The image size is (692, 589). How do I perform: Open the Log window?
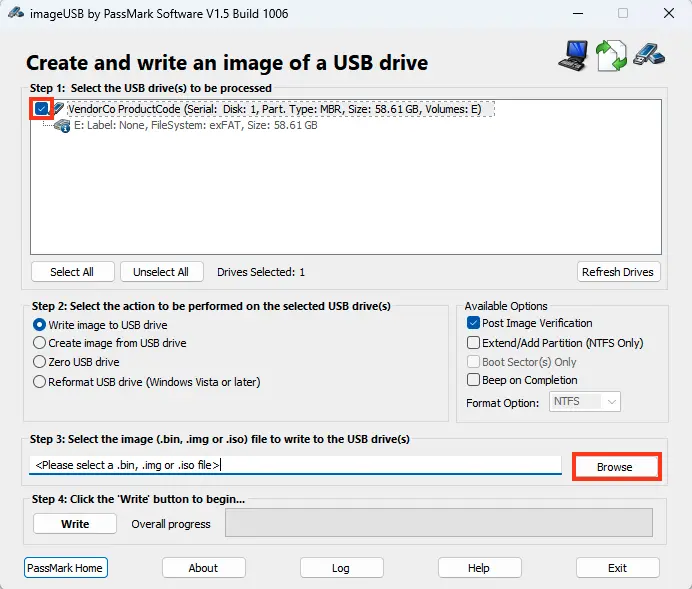pyautogui.click(x=342, y=568)
